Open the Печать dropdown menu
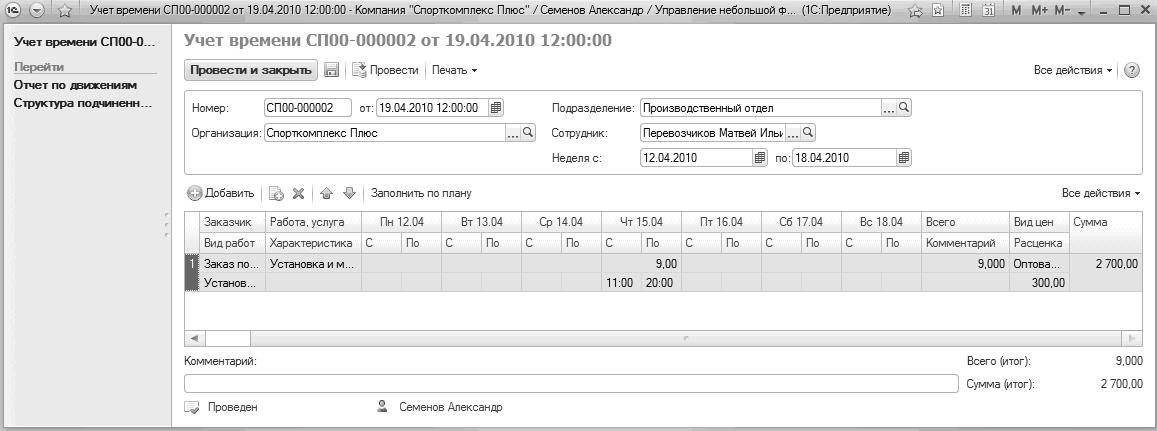The image size is (1157, 431). [455, 70]
